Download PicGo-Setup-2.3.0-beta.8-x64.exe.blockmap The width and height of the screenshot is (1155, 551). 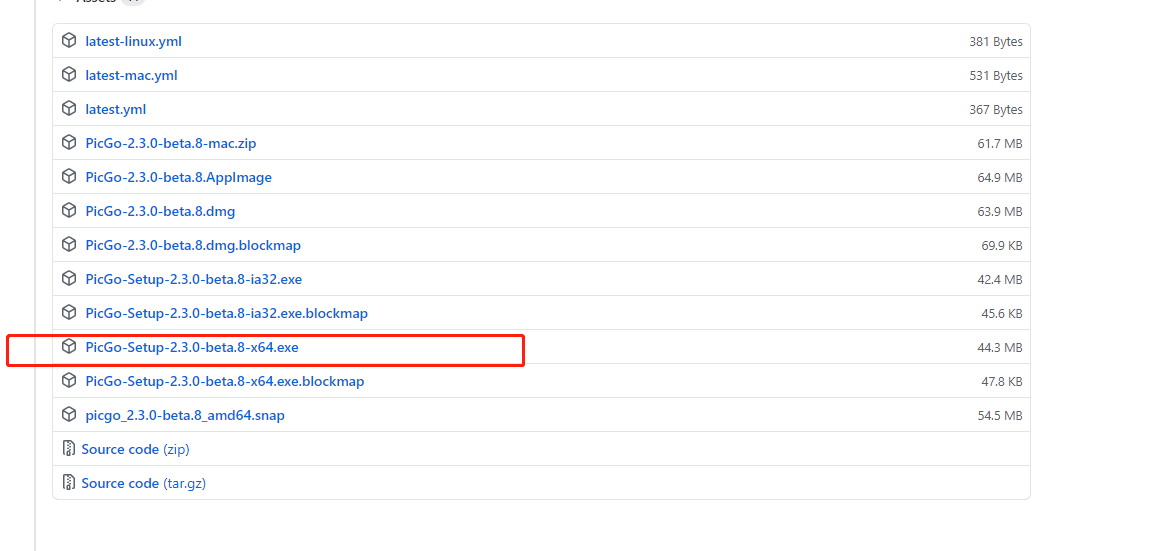click(x=225, y=382)
